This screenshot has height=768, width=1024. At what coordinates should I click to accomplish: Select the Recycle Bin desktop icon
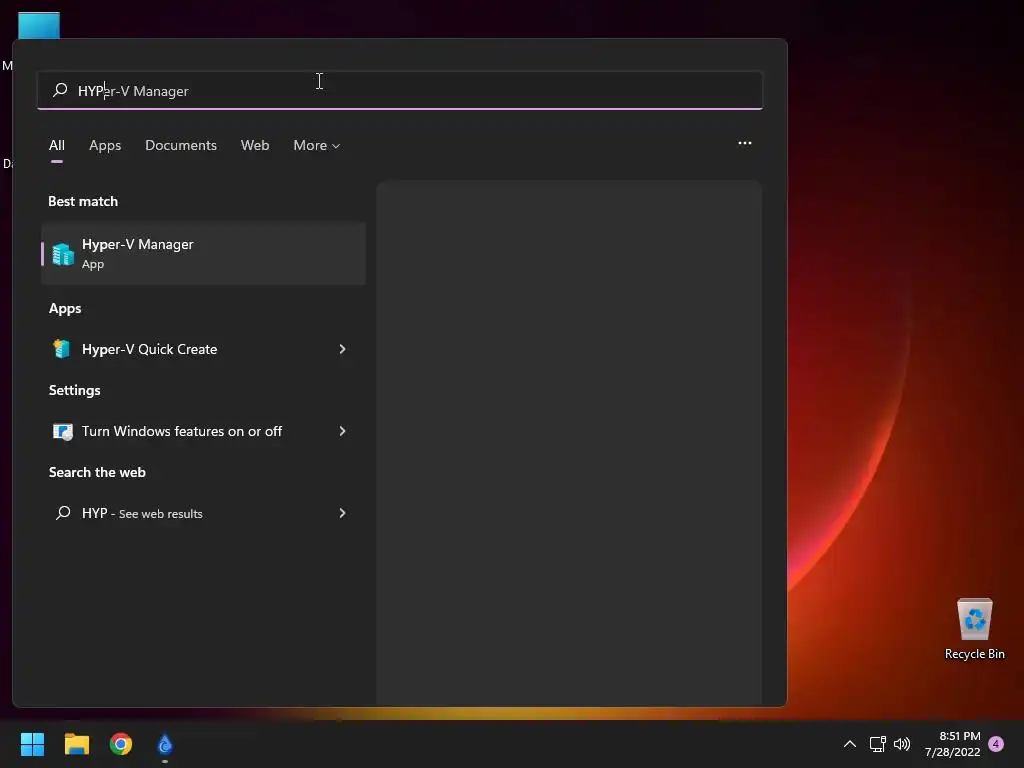coord(974,628)
